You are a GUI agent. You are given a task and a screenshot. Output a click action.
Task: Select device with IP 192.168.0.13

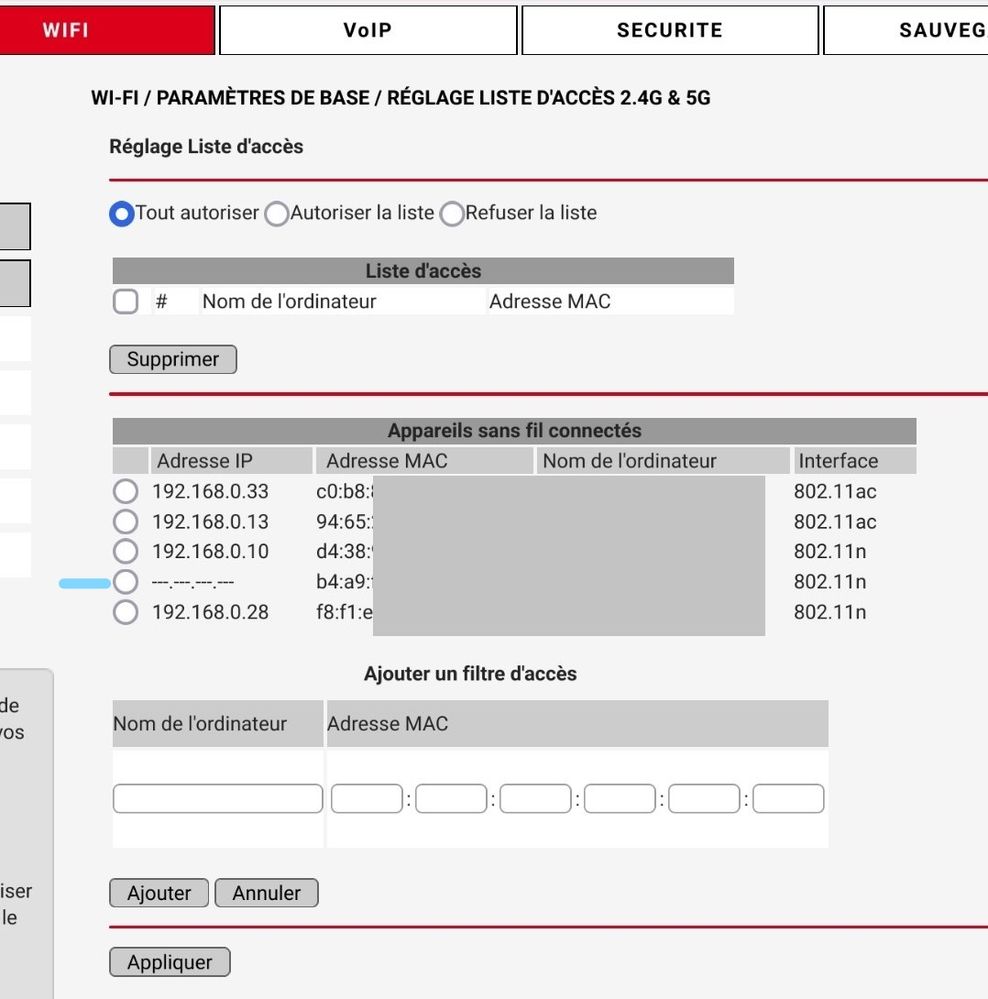pyautogui.click(x=126, y=521)
